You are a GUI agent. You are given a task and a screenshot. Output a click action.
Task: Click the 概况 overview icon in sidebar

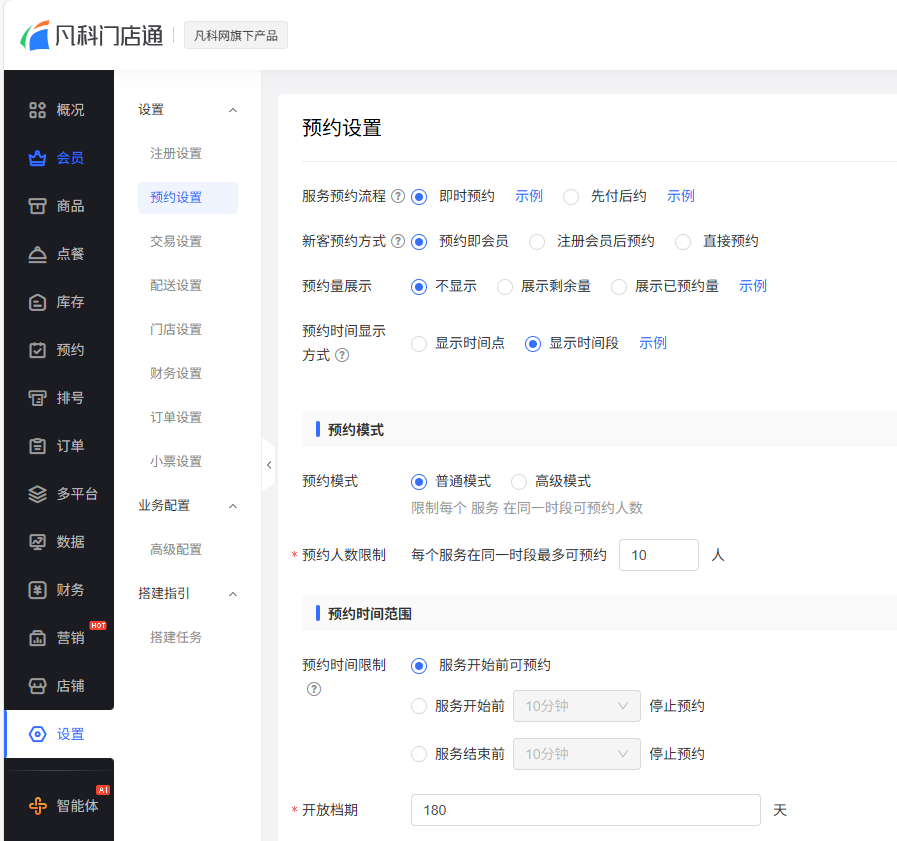[37, 110]
